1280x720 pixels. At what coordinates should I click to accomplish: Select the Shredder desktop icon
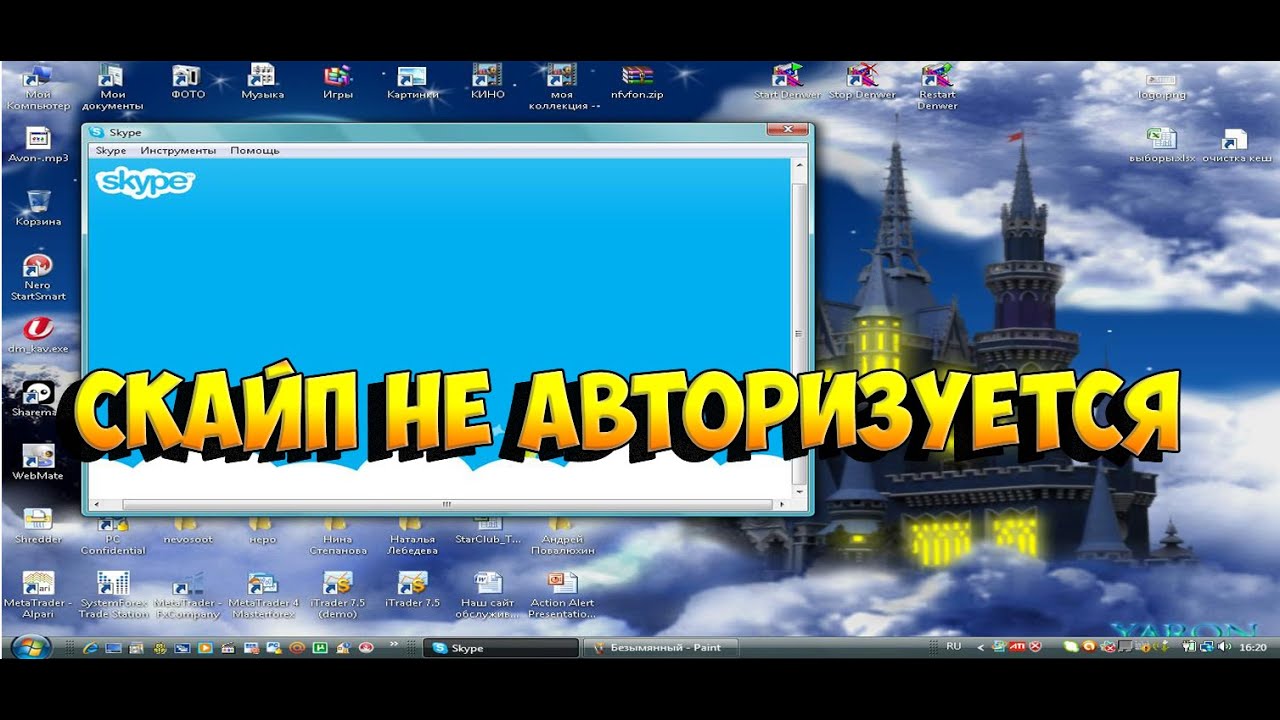37,525
